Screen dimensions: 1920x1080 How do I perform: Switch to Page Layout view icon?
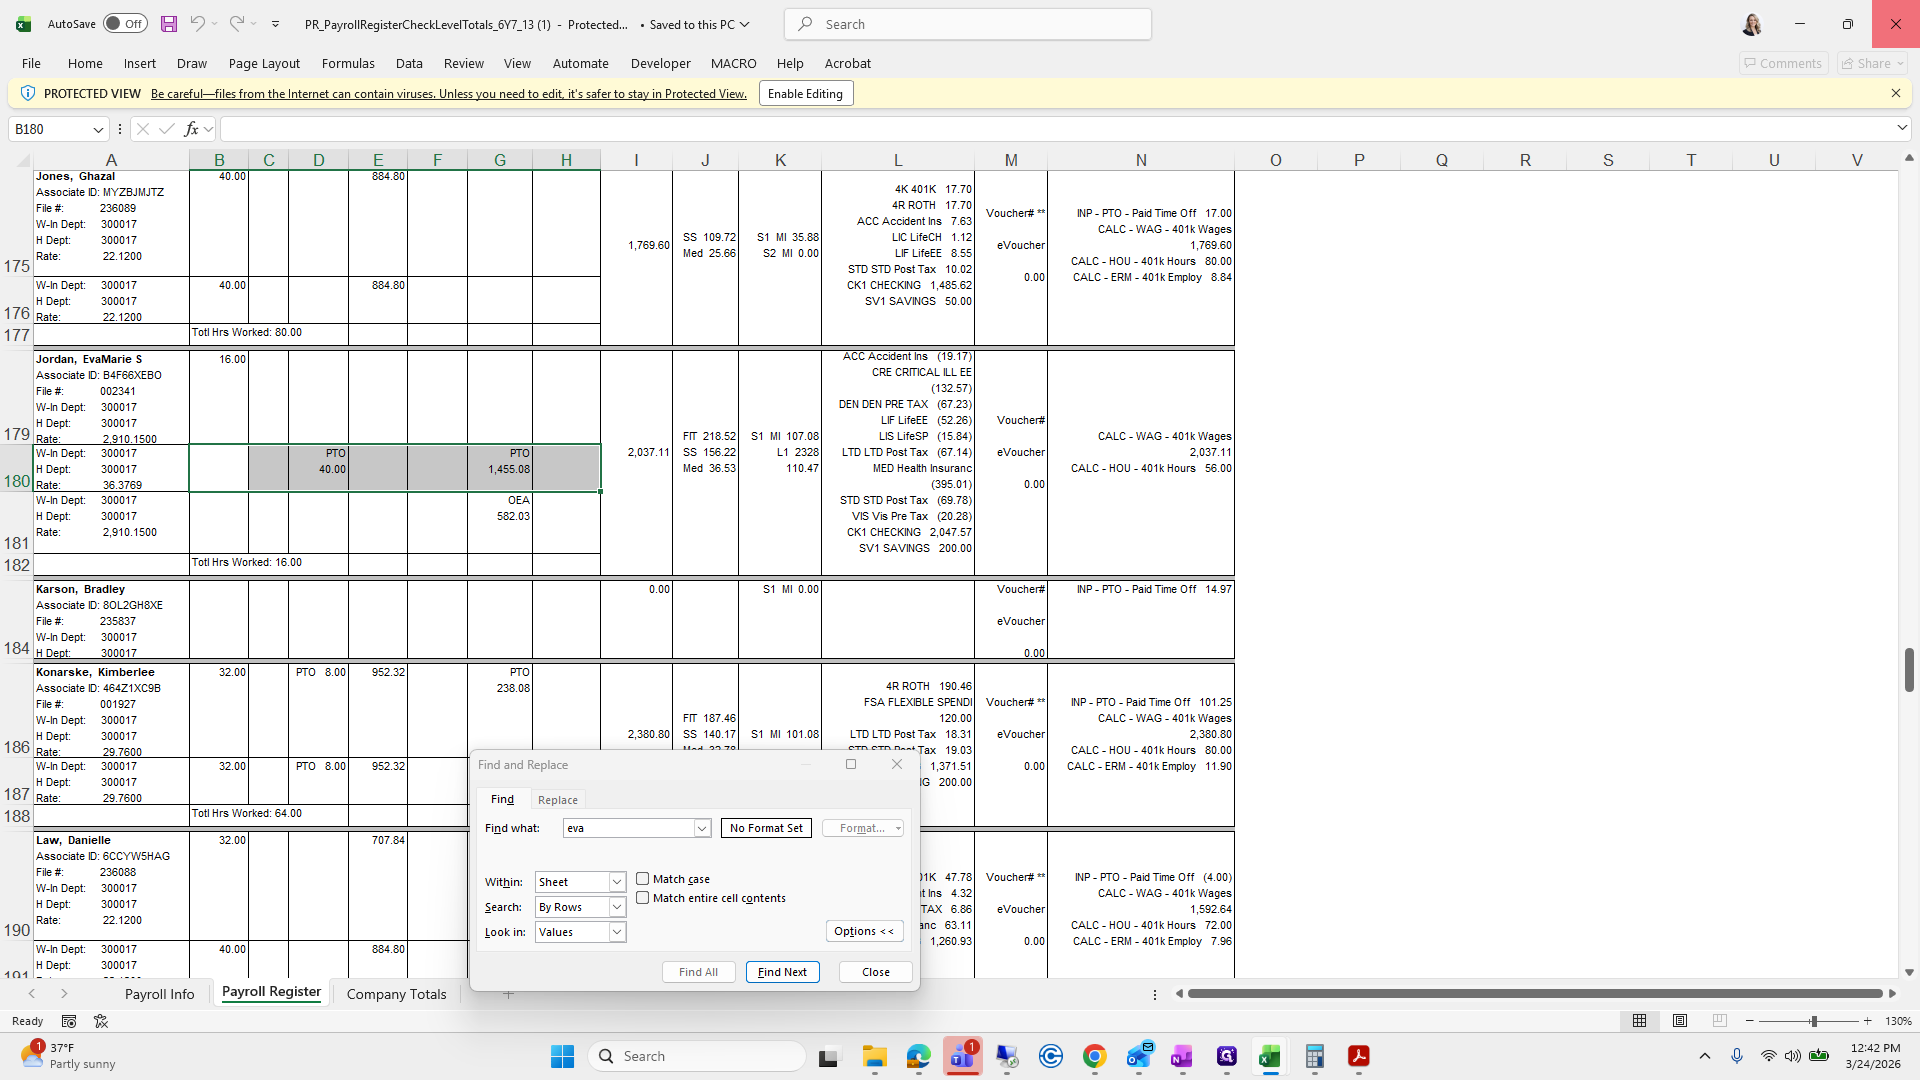tap(1680, 1021)
